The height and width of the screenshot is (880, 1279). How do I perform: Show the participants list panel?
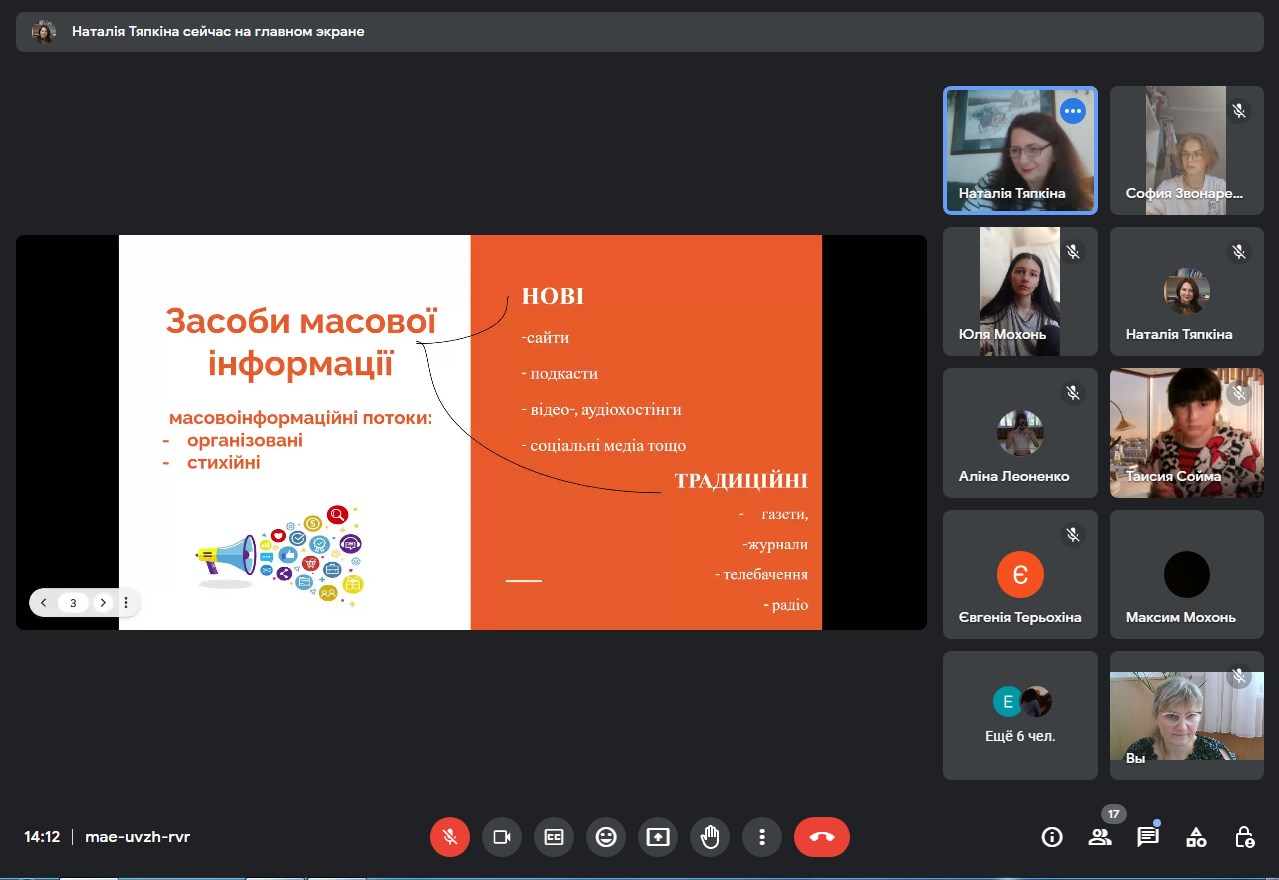pos(1100,837)
